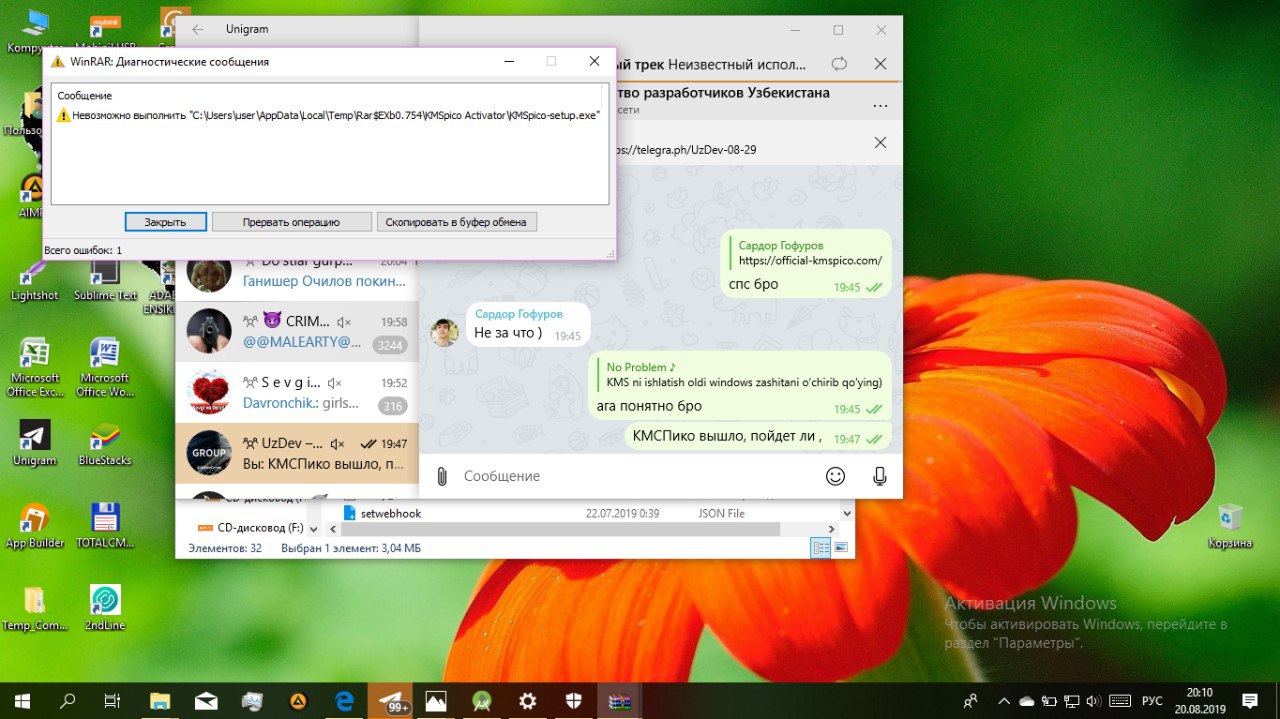Open Windows Security shield on the taskbar
This screenshot has width=1280, height=719.
[x=574, y=701]
